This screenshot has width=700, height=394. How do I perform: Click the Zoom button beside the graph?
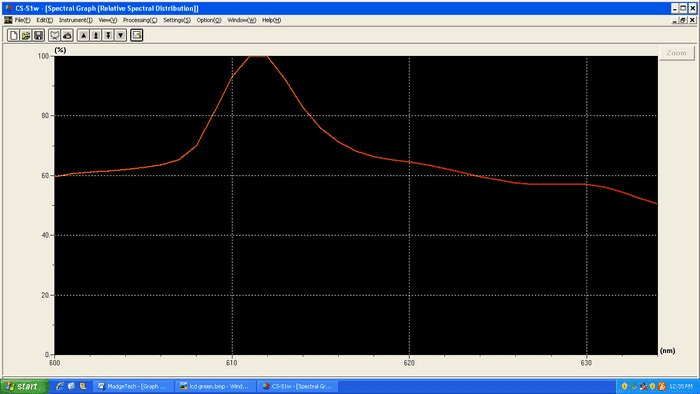[x=676, y=53]
